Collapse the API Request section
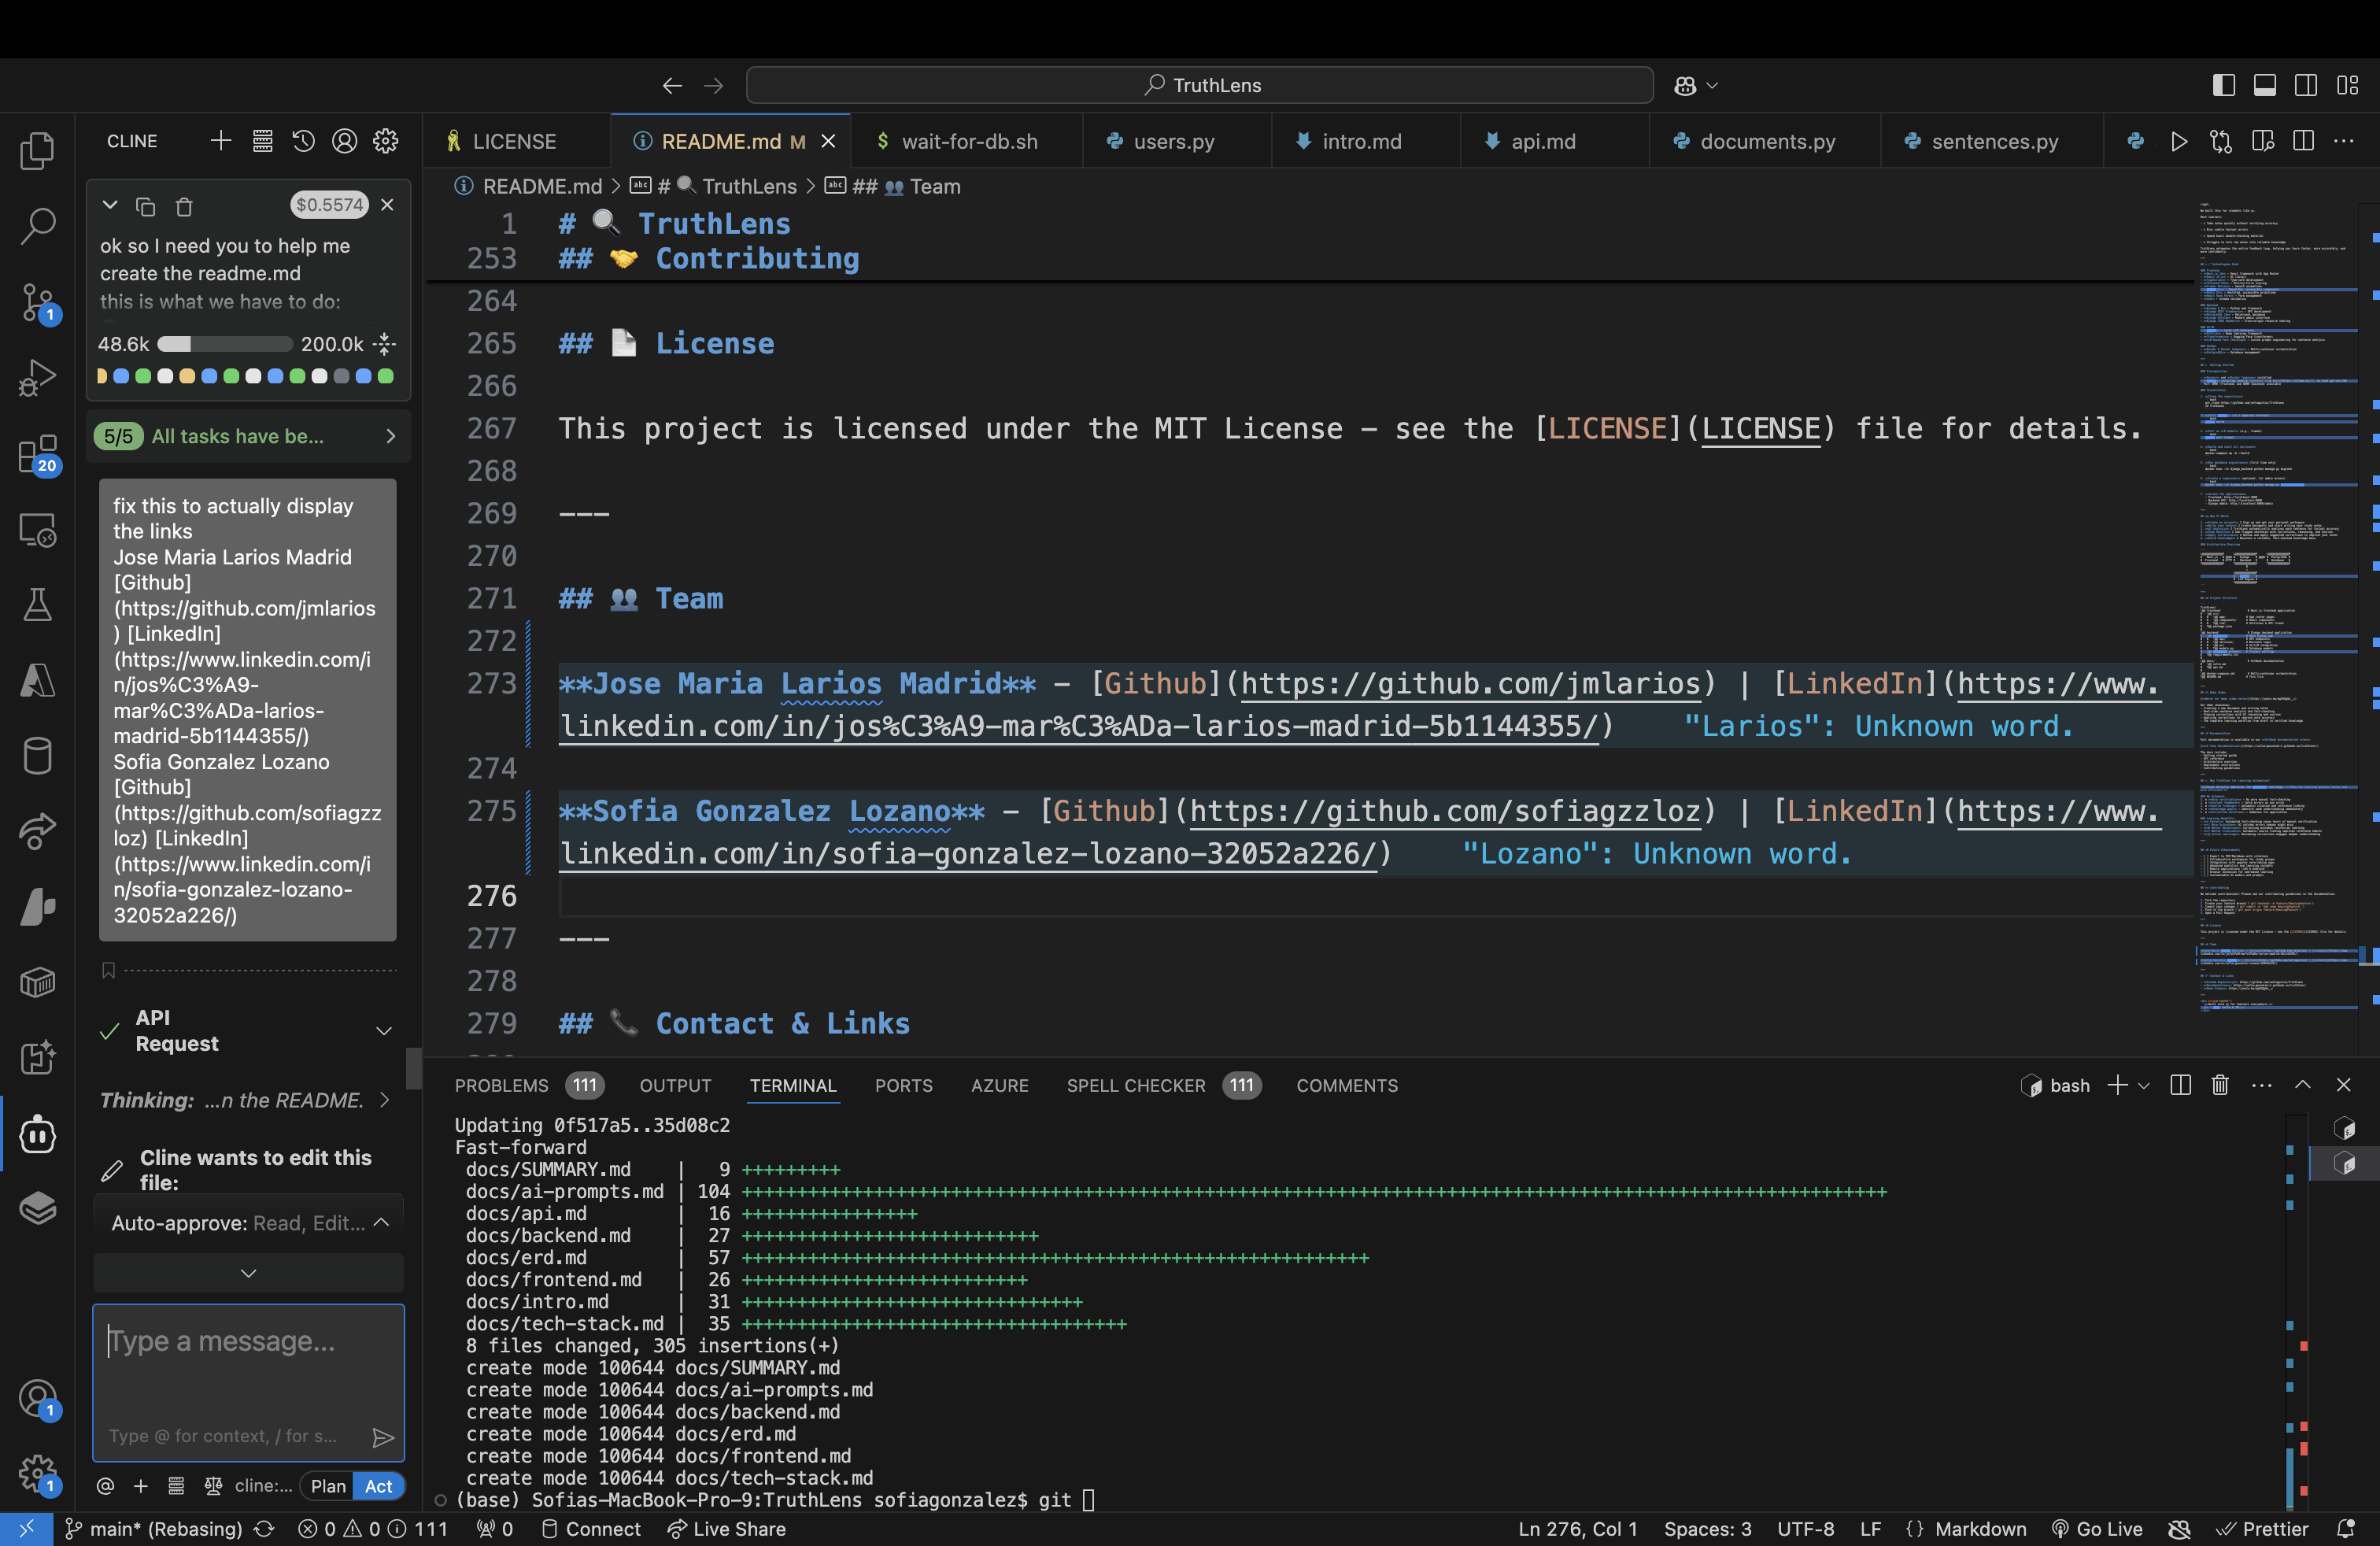 pos(383,1030)
